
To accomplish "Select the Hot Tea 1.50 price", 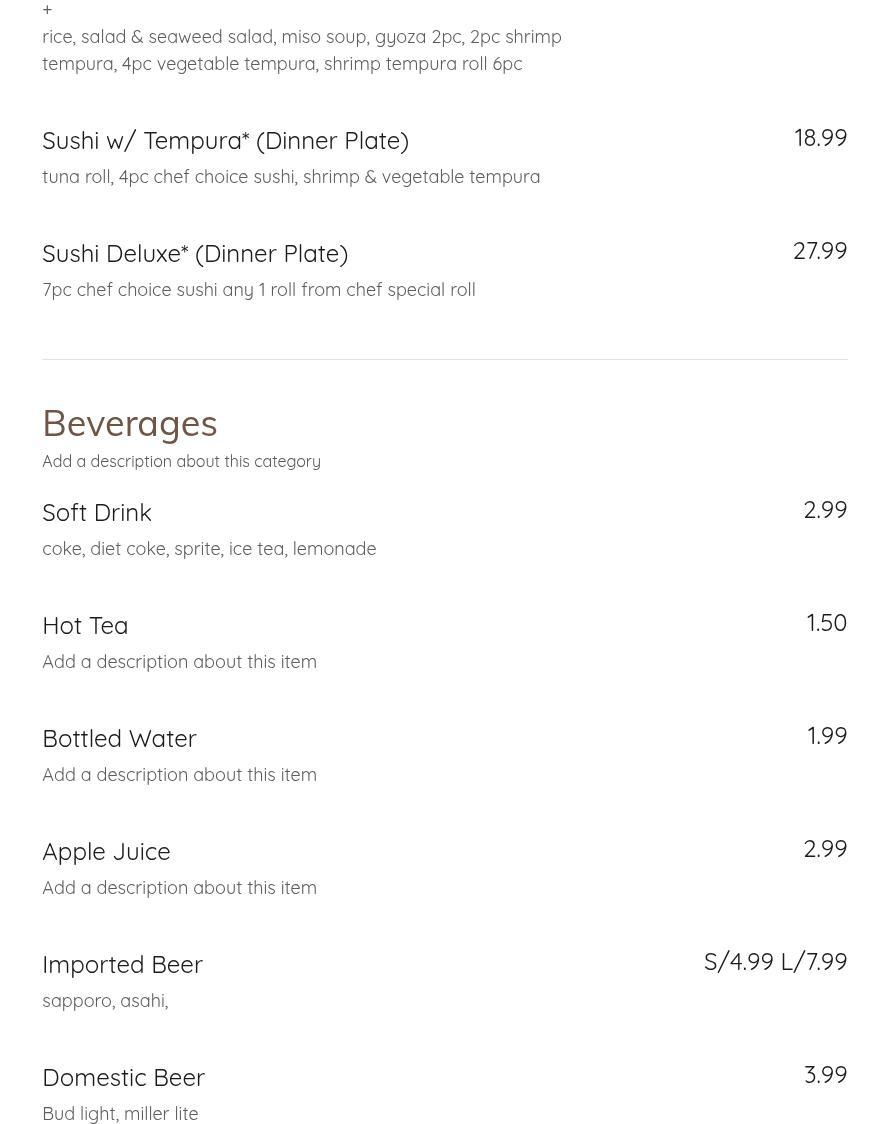I will [827, 623].
